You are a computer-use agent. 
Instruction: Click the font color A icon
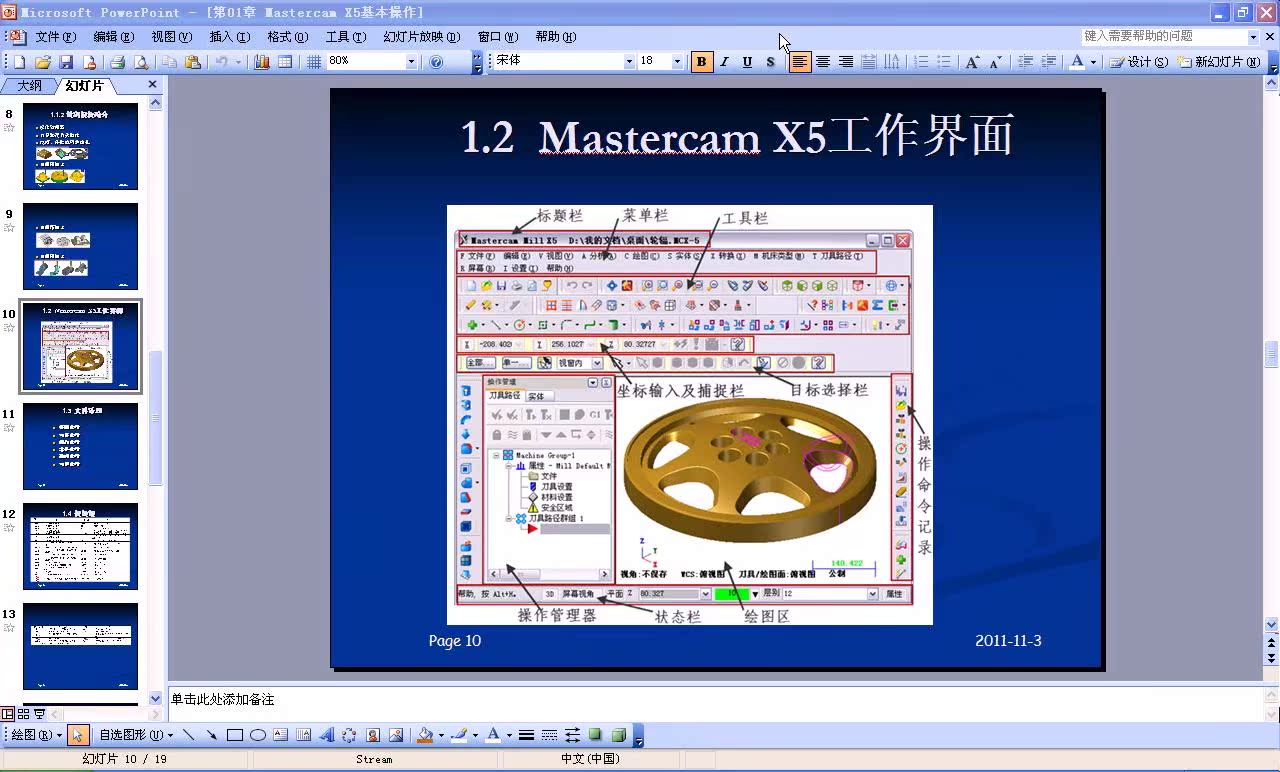[1076, 62]
